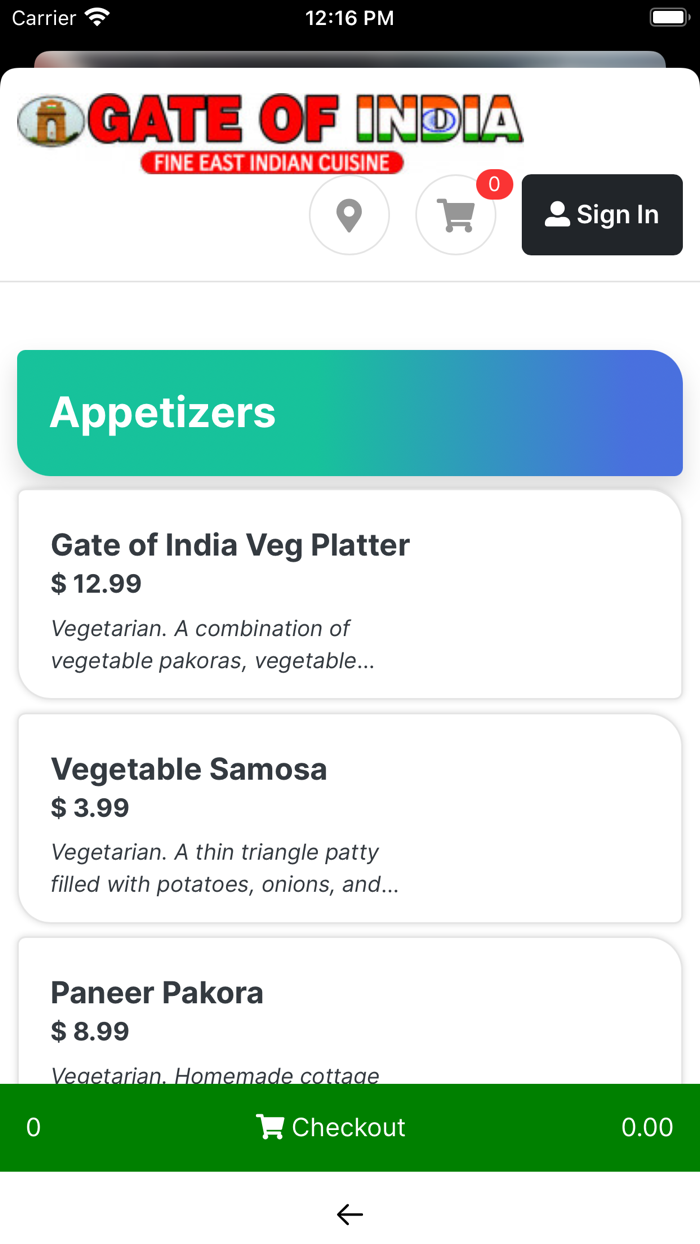This screenshot has width=700, height=1244.
Task: Tap the $ 8.99 price
Action: (90, 1032)
